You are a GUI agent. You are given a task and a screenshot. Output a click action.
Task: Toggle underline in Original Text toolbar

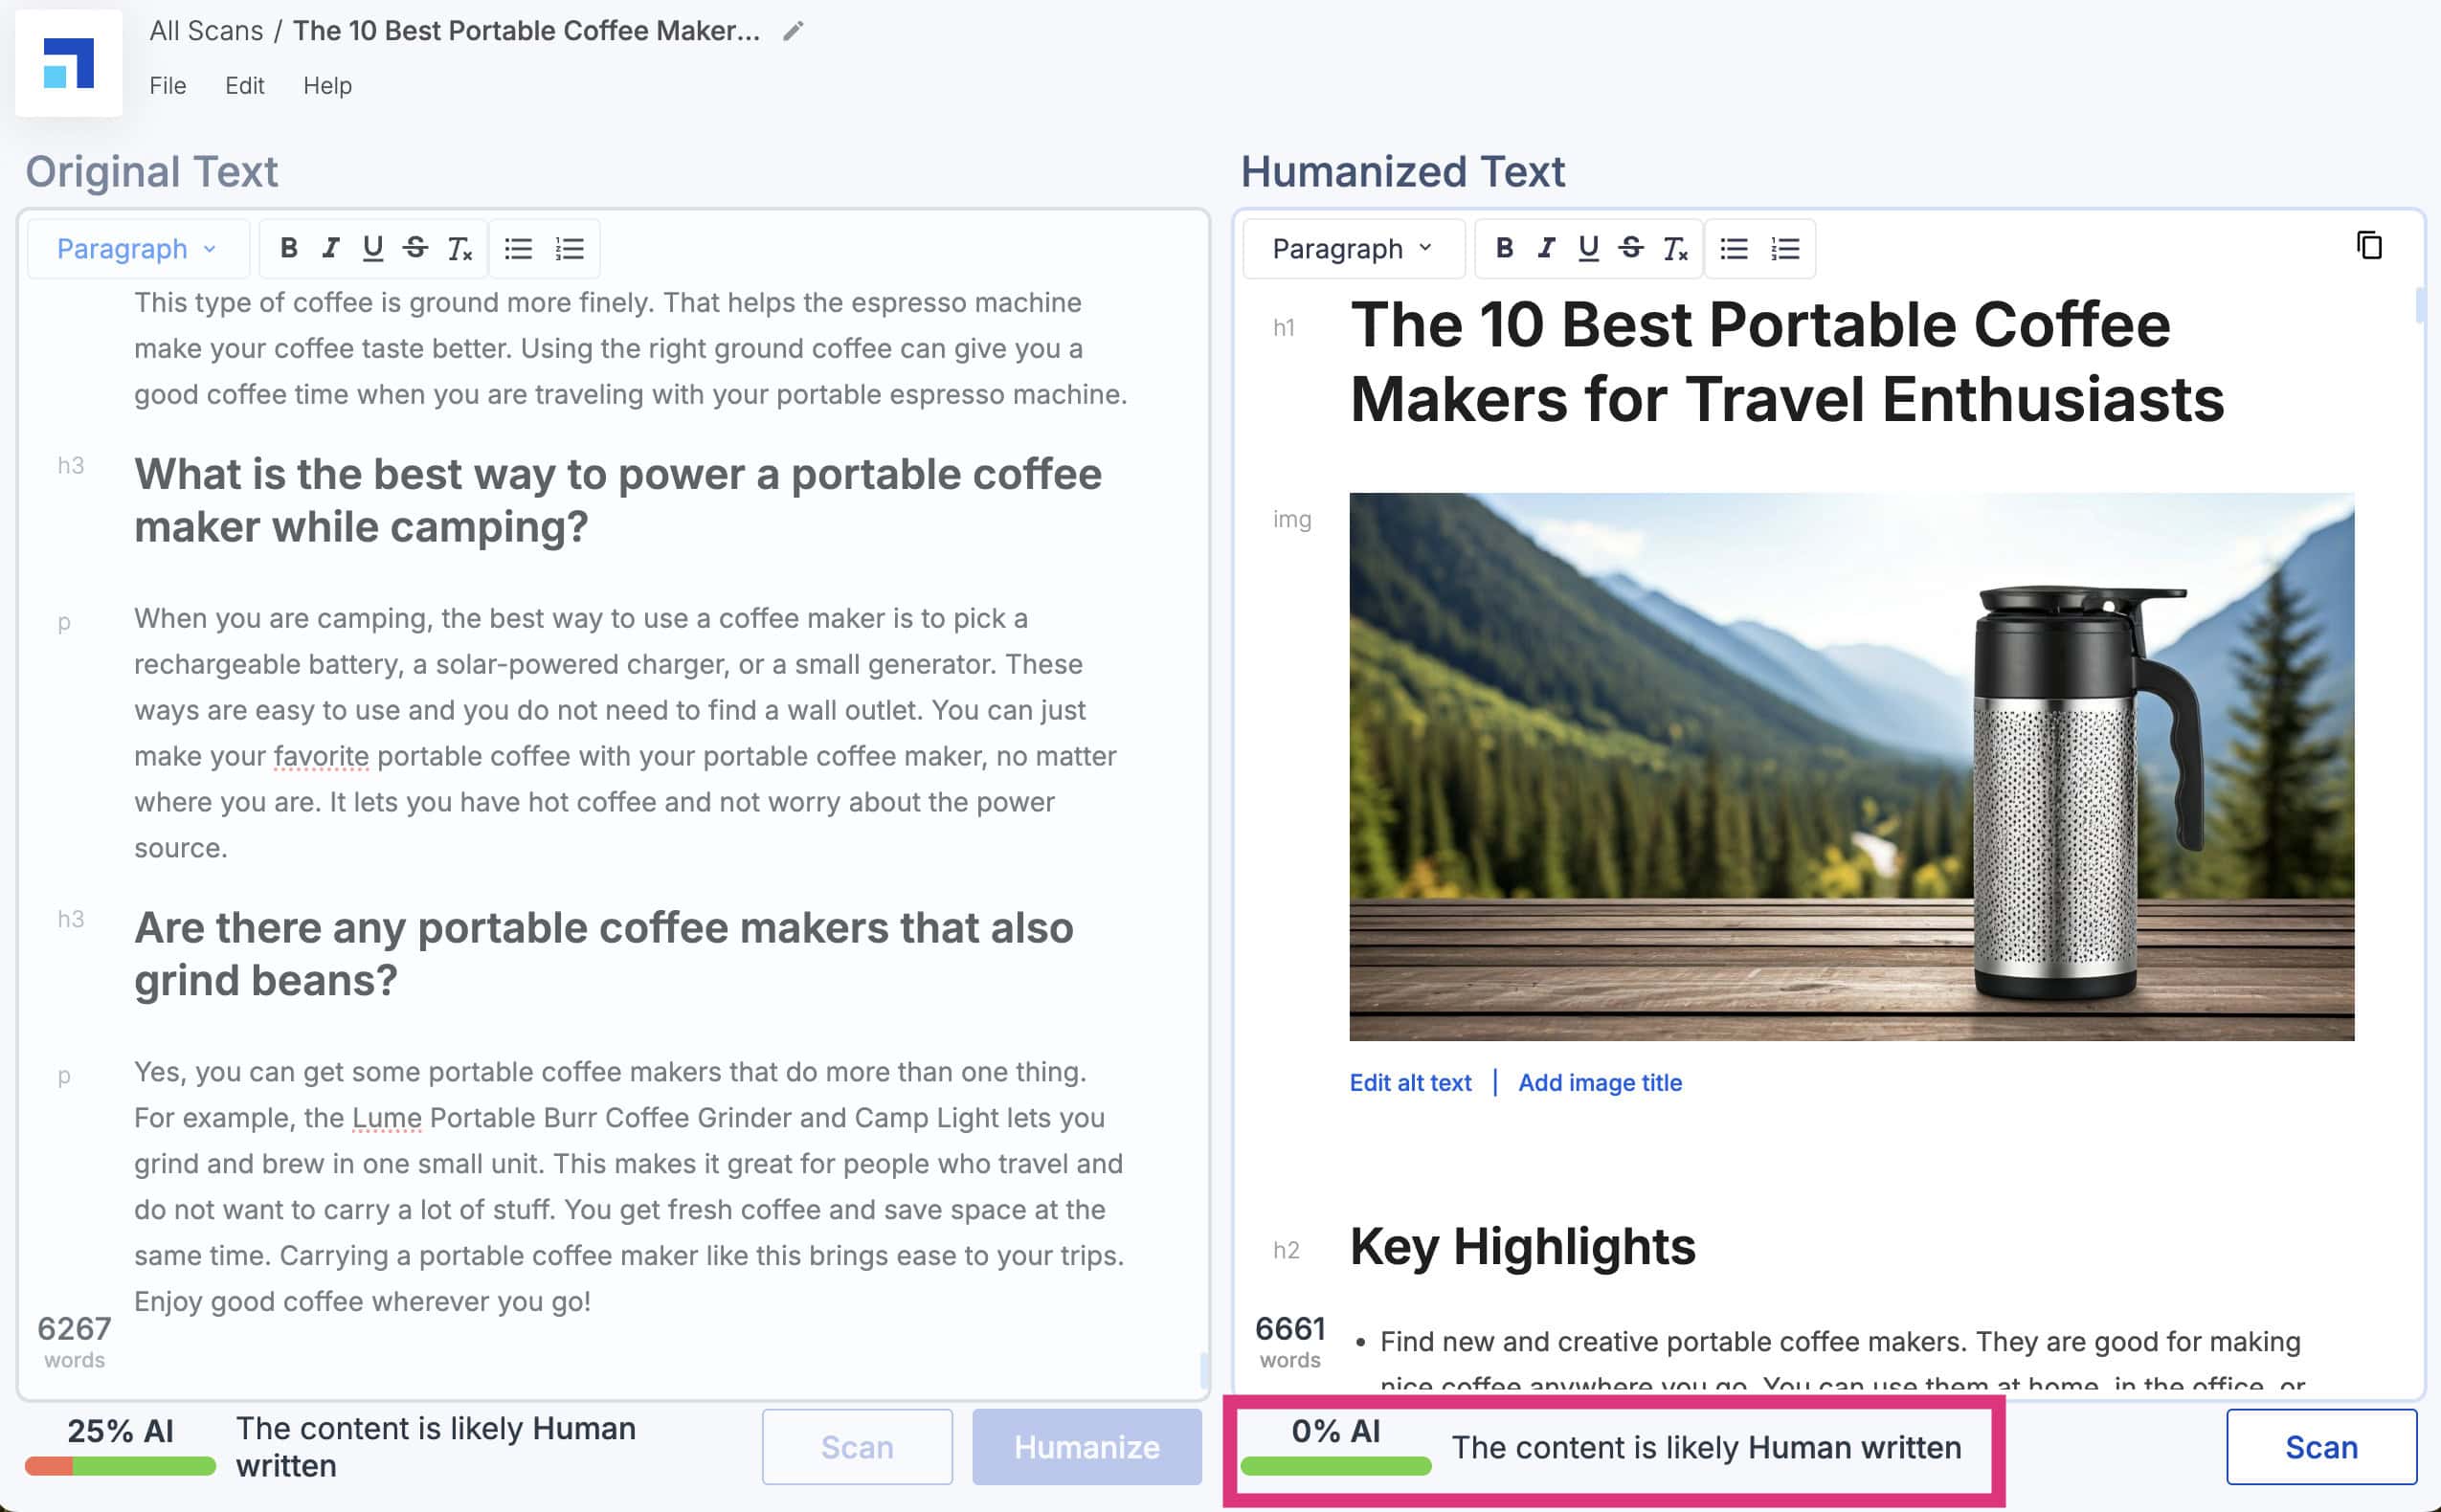(373, 248)
